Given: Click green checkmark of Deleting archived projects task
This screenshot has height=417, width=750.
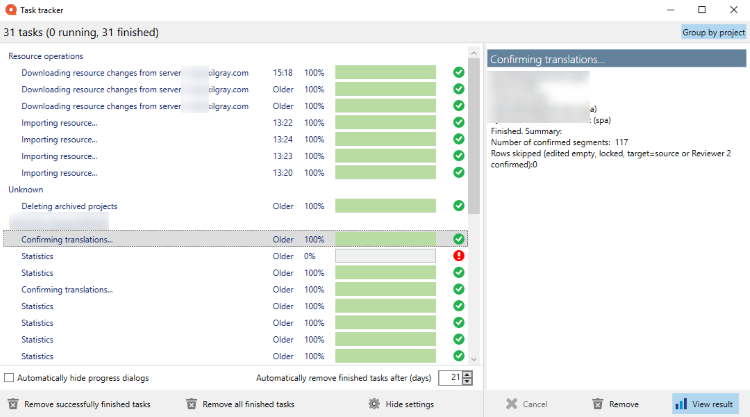Looking at the screenshot, I should pos(459,206).
